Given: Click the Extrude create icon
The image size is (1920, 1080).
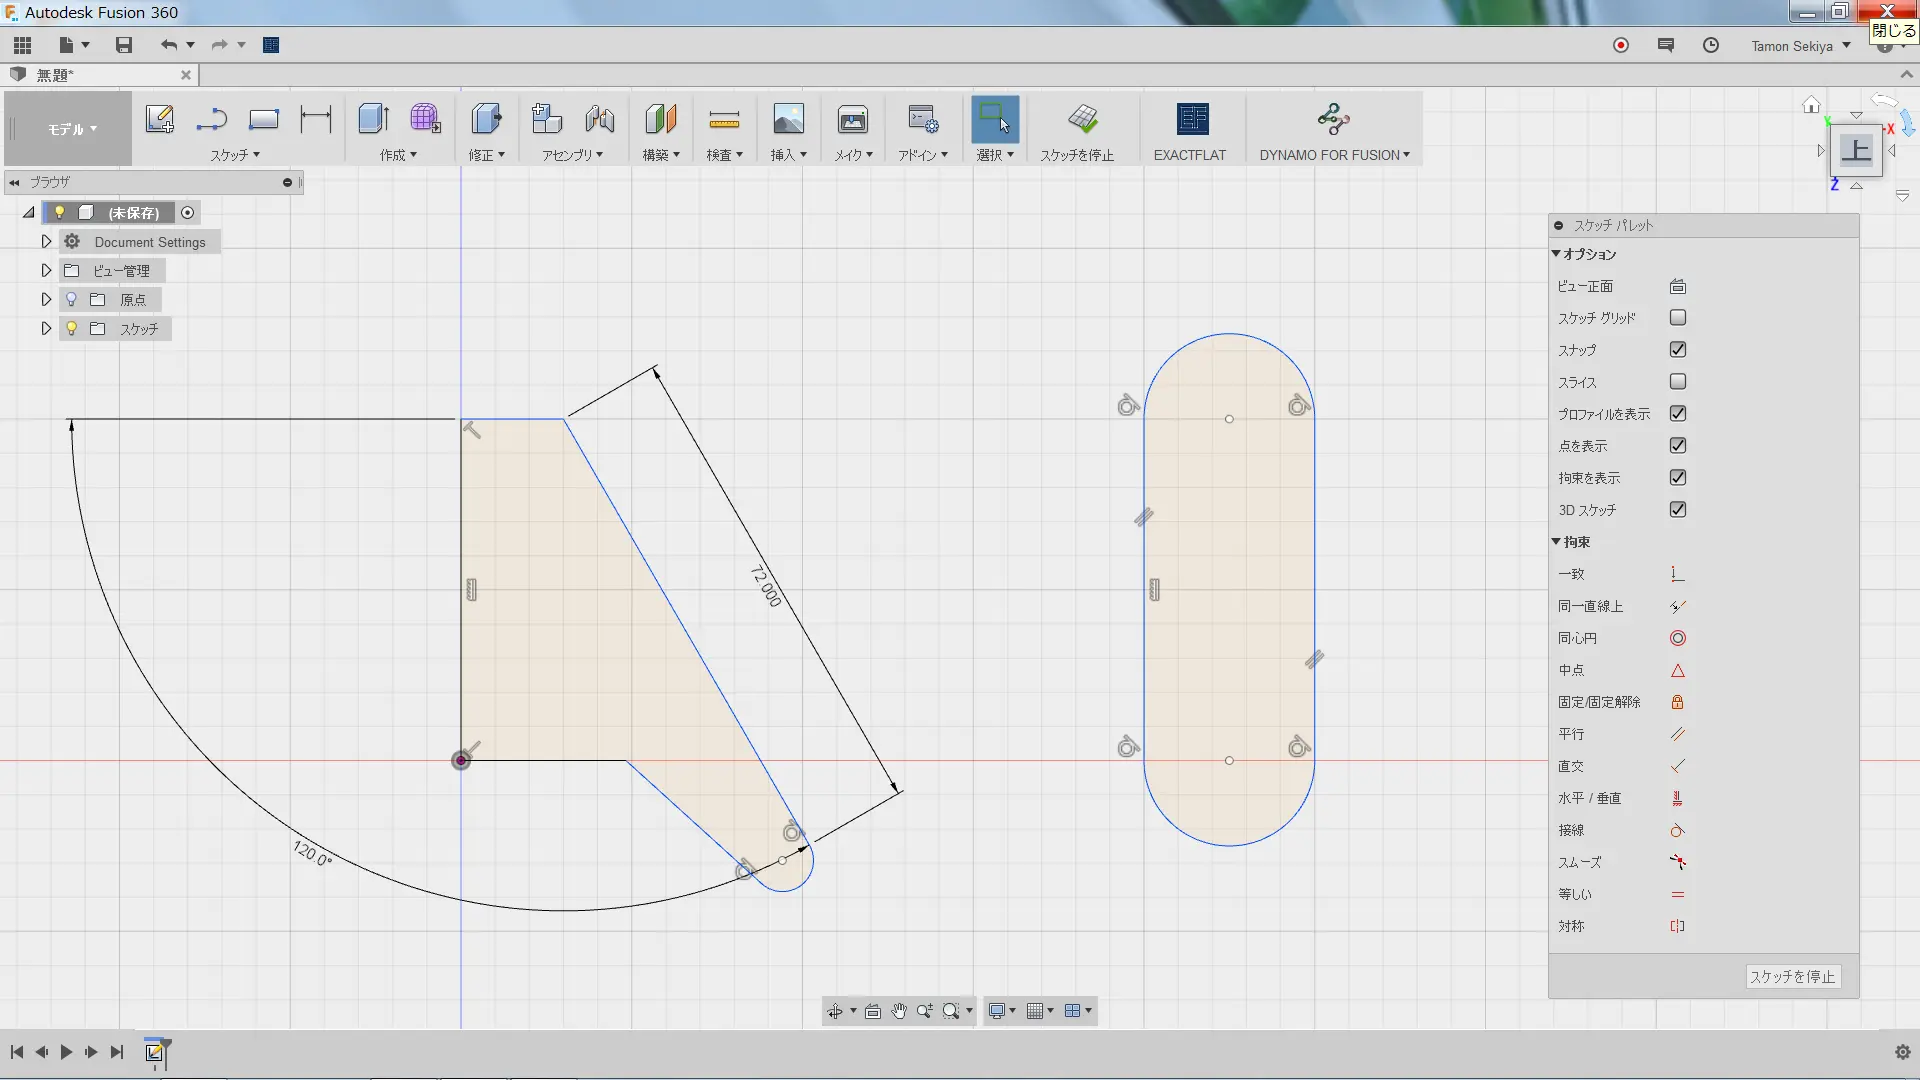Looking at the screenshot, I should pos(374,119).
